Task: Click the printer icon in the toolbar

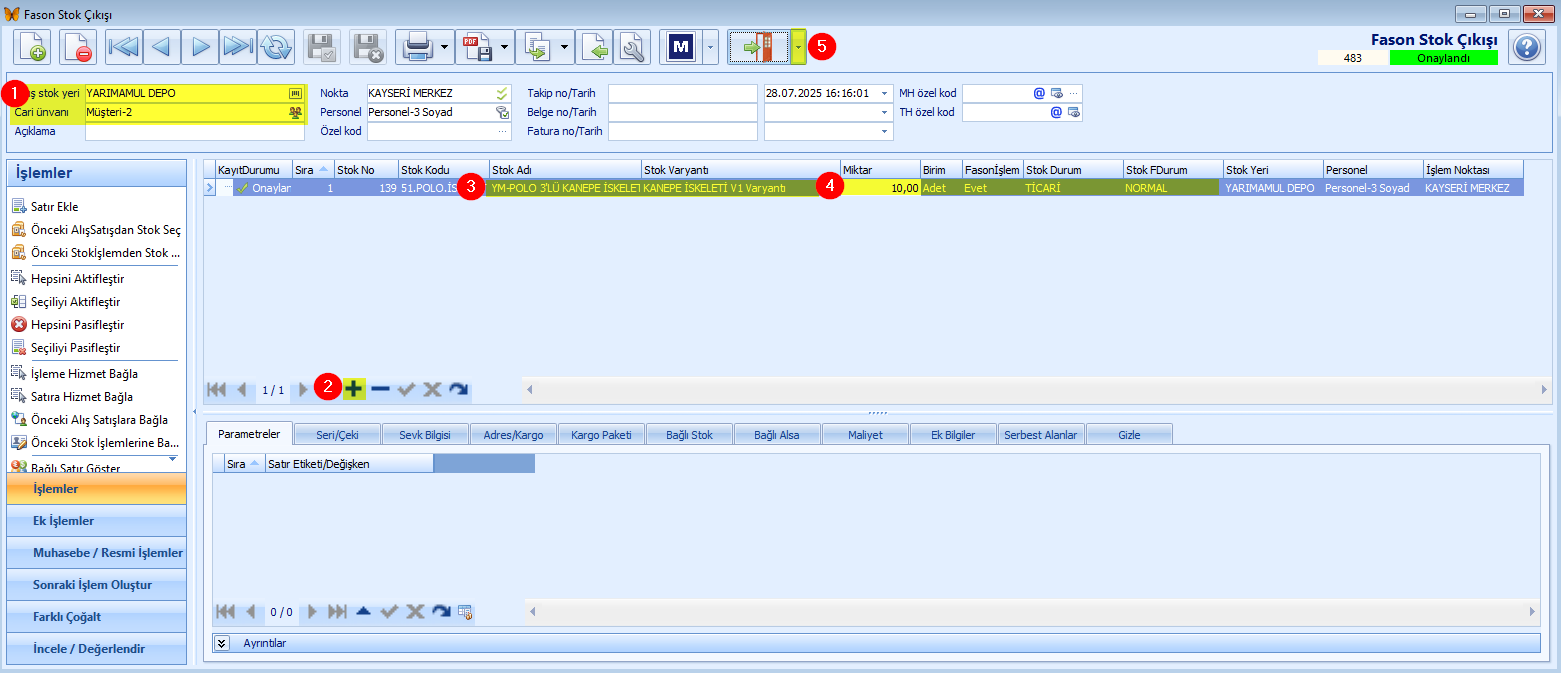Action: tap(415, 47)
